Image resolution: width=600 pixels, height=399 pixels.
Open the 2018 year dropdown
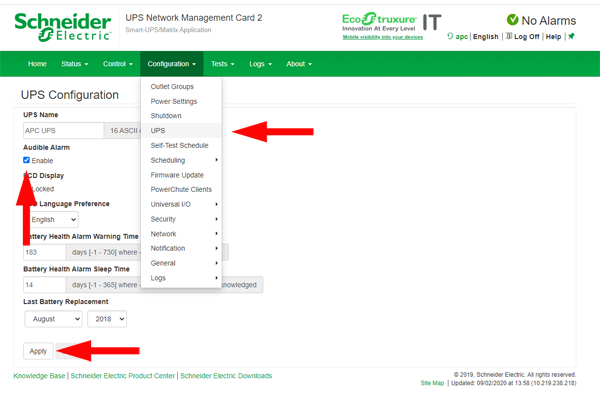(x=107, y=319)
